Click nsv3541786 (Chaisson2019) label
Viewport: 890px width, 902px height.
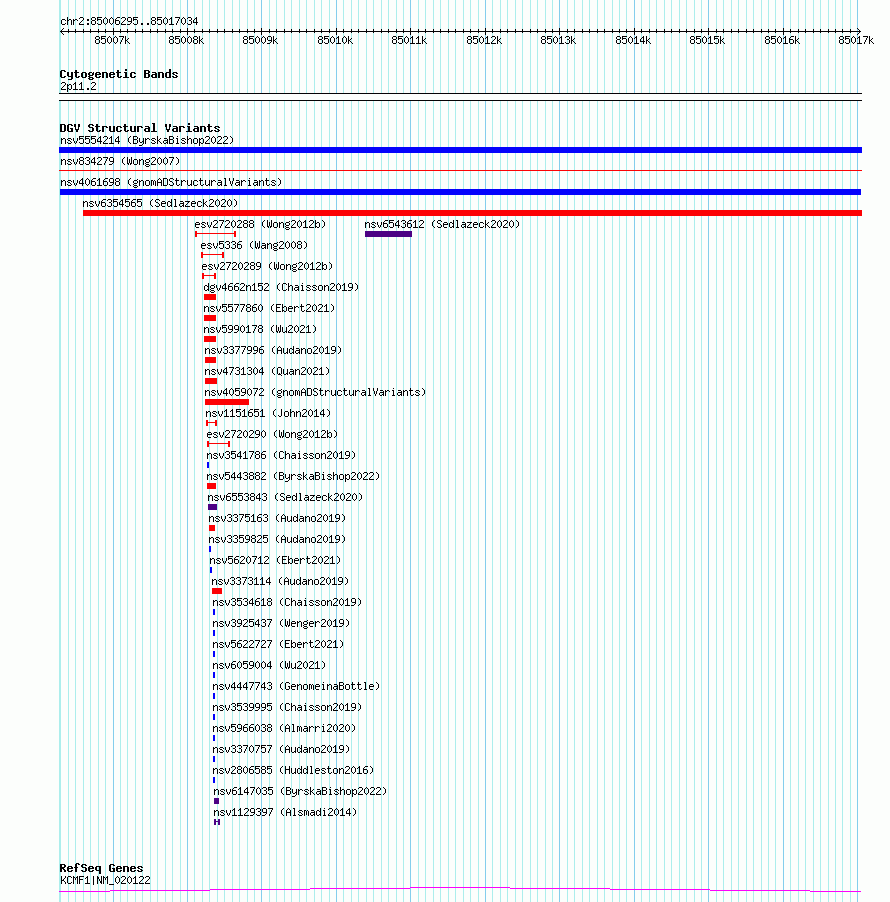tap(281, 456)
